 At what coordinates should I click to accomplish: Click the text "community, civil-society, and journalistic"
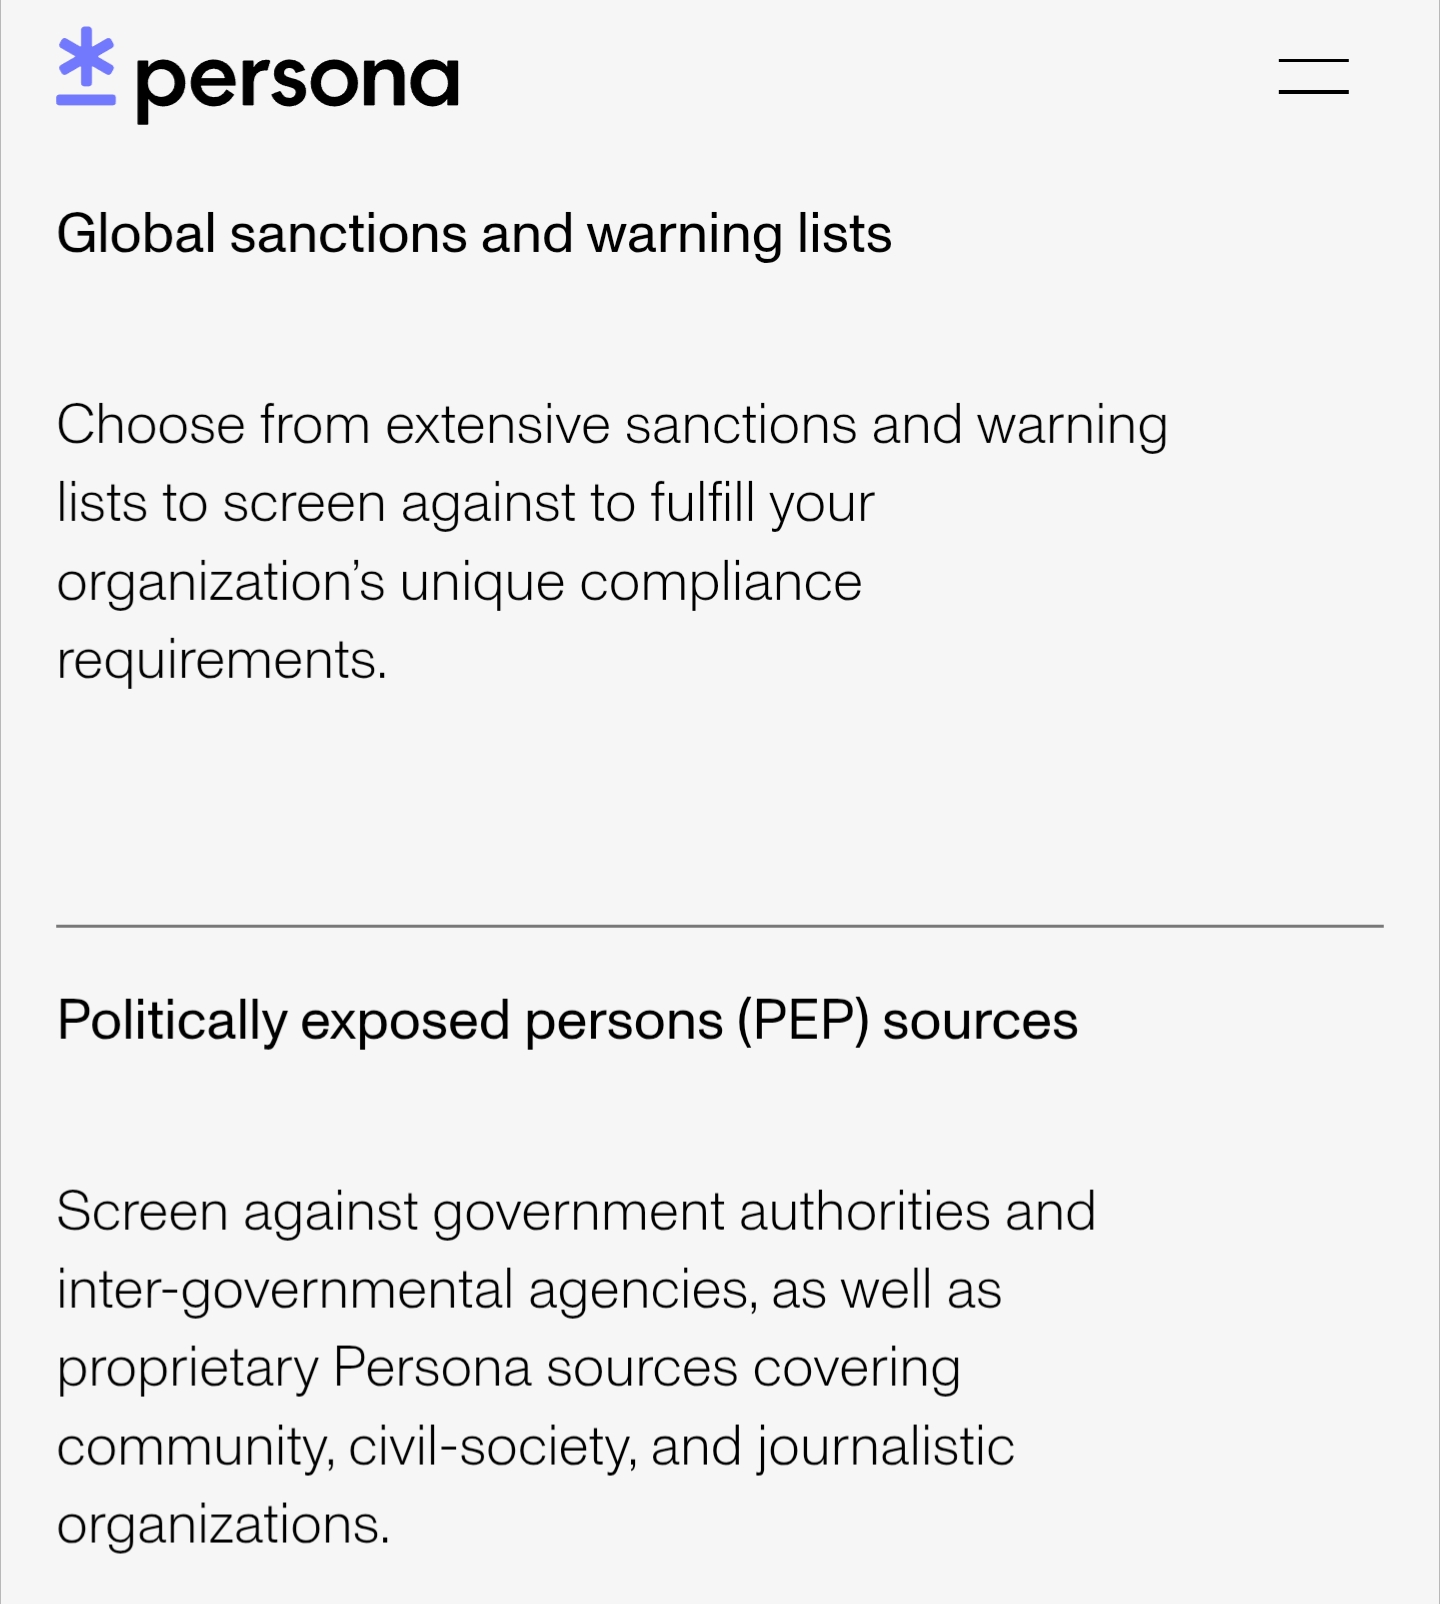pos(535,1446)
